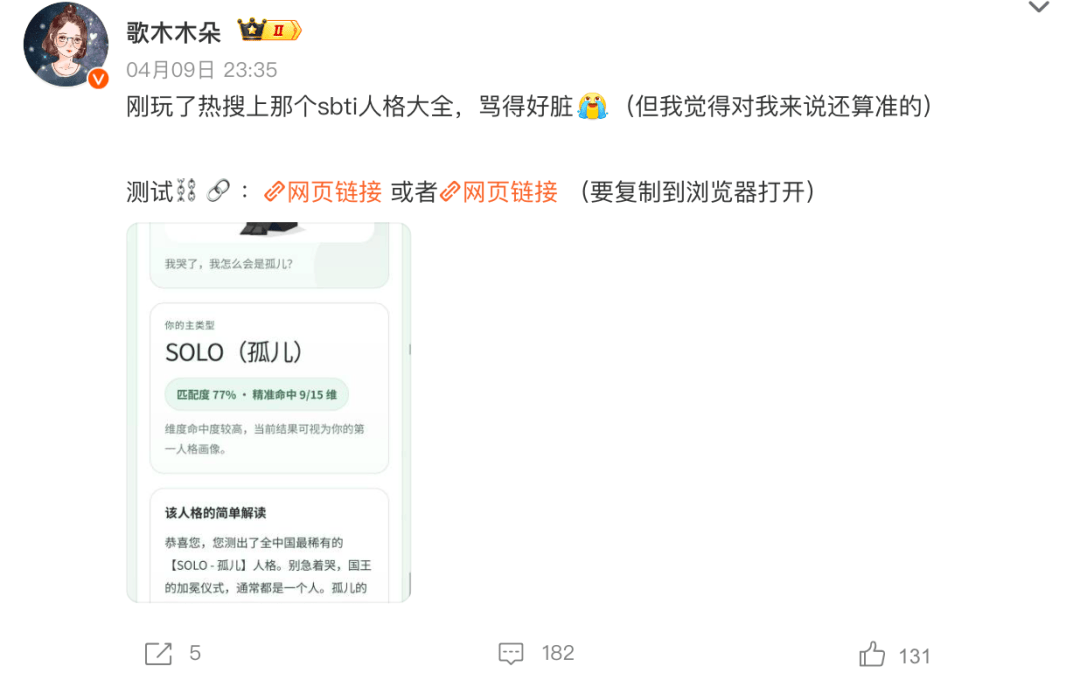Open the SOLO result screenshot image
Viewport: 1080px width, 673px height.
coord(269,412)
